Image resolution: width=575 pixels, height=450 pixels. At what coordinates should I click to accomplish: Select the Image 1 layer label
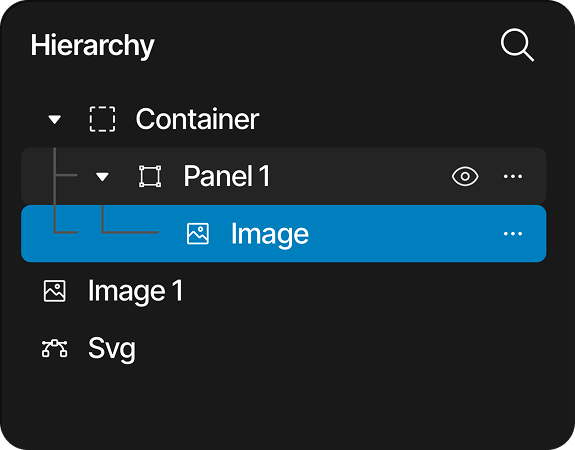coord(135,292)
